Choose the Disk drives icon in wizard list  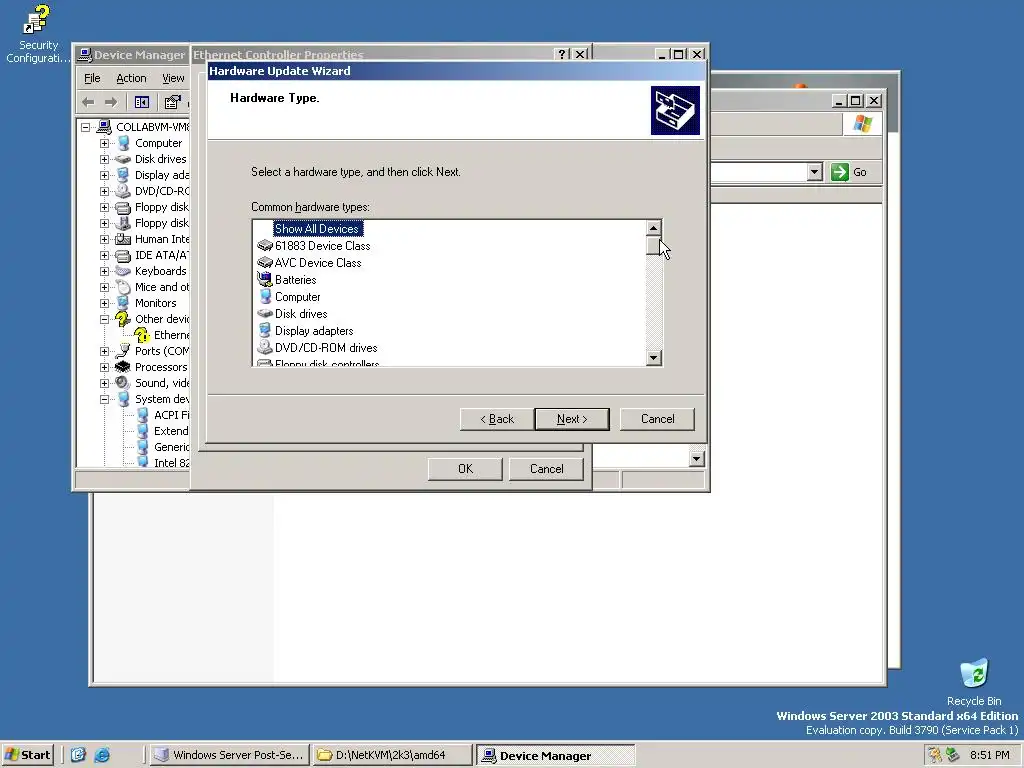click(x=264, y=313)
